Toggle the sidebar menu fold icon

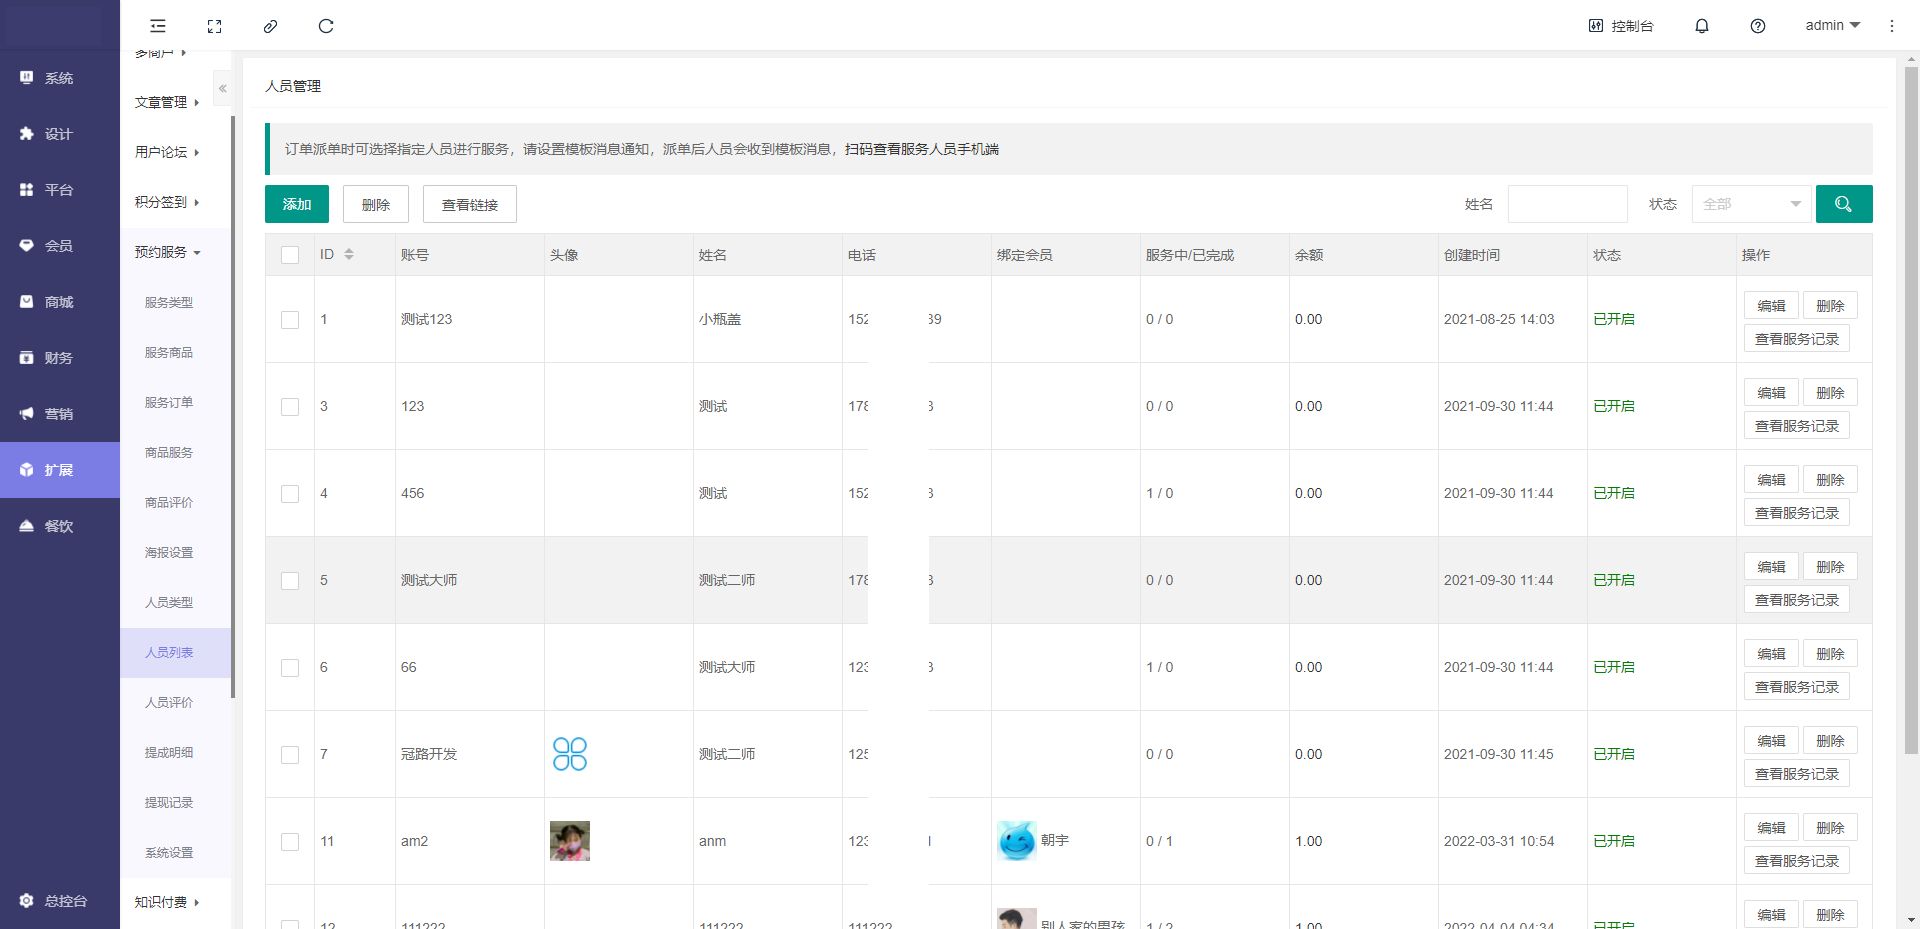158,26
